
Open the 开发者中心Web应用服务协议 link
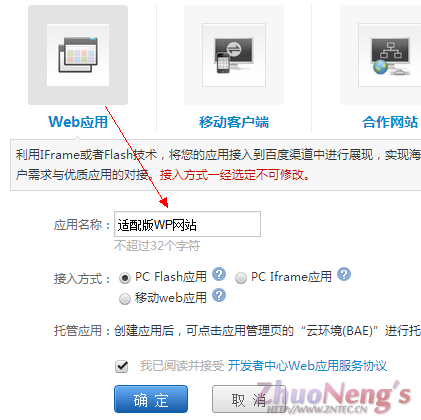coord(307,366)
